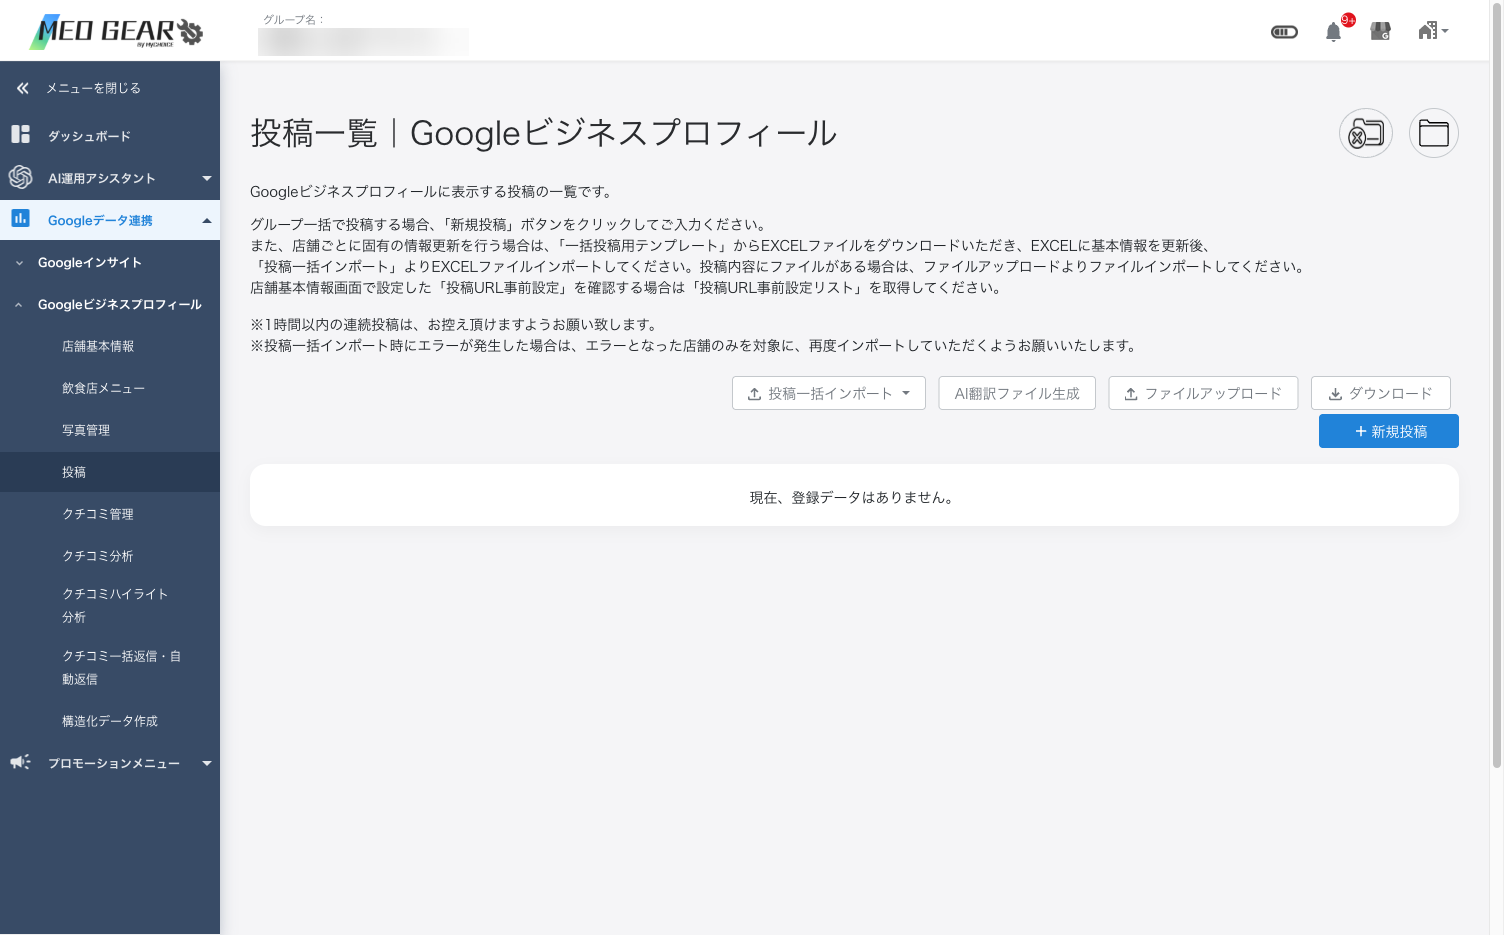Collapse menu with double chevron icon
The width and height of the screenshot is (1504, 935).
(x=22, y=88)
